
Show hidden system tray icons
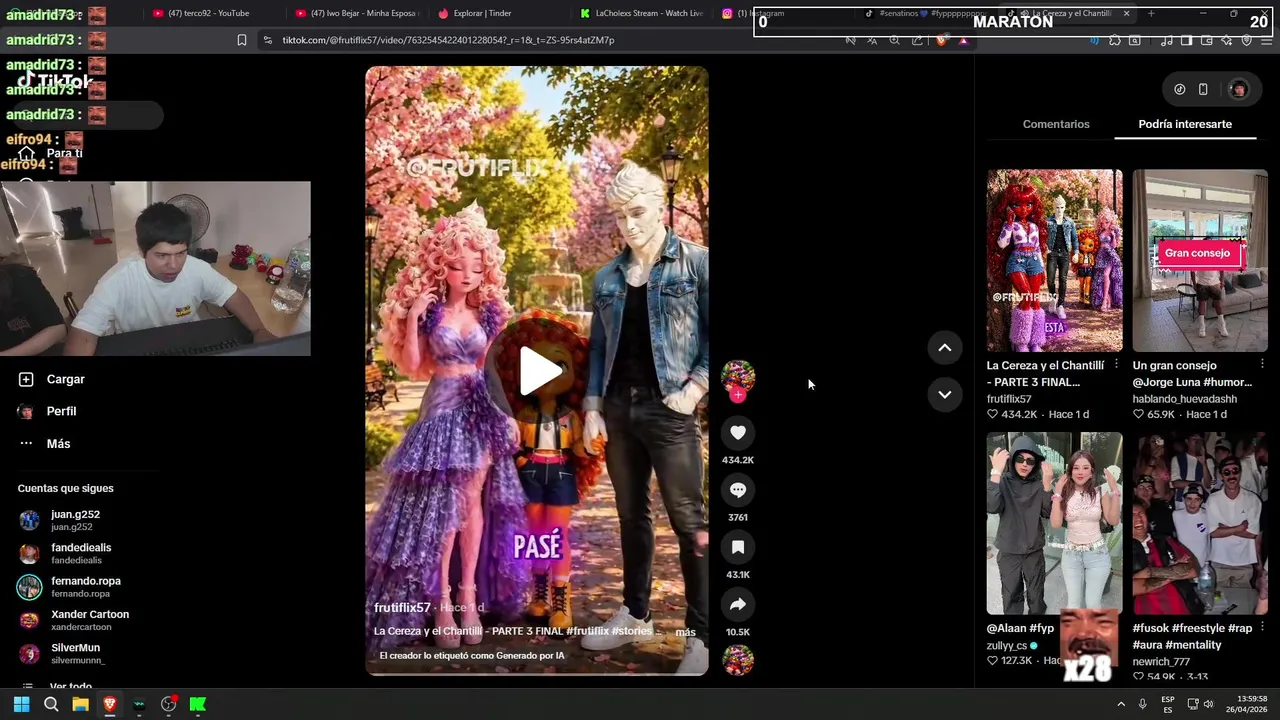(x=1121, y=704)
